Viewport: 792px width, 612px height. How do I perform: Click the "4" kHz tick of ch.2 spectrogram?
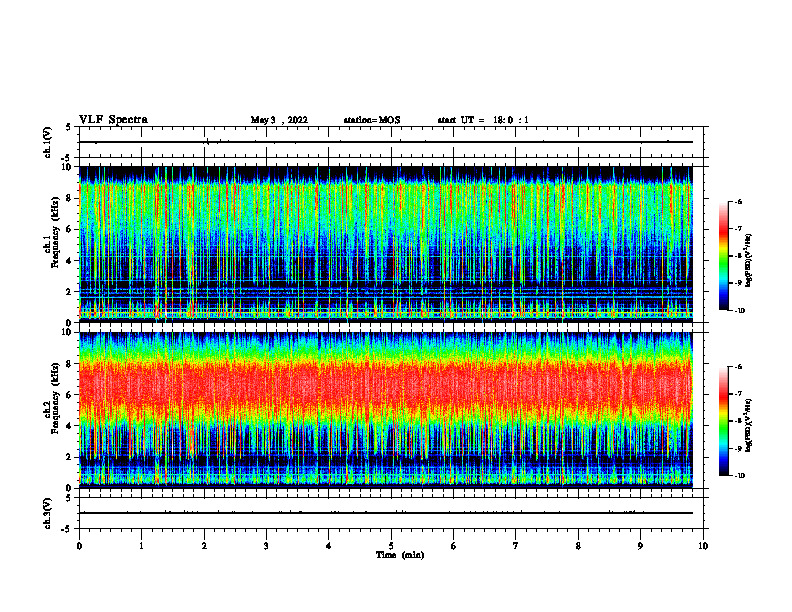point(69,426)
